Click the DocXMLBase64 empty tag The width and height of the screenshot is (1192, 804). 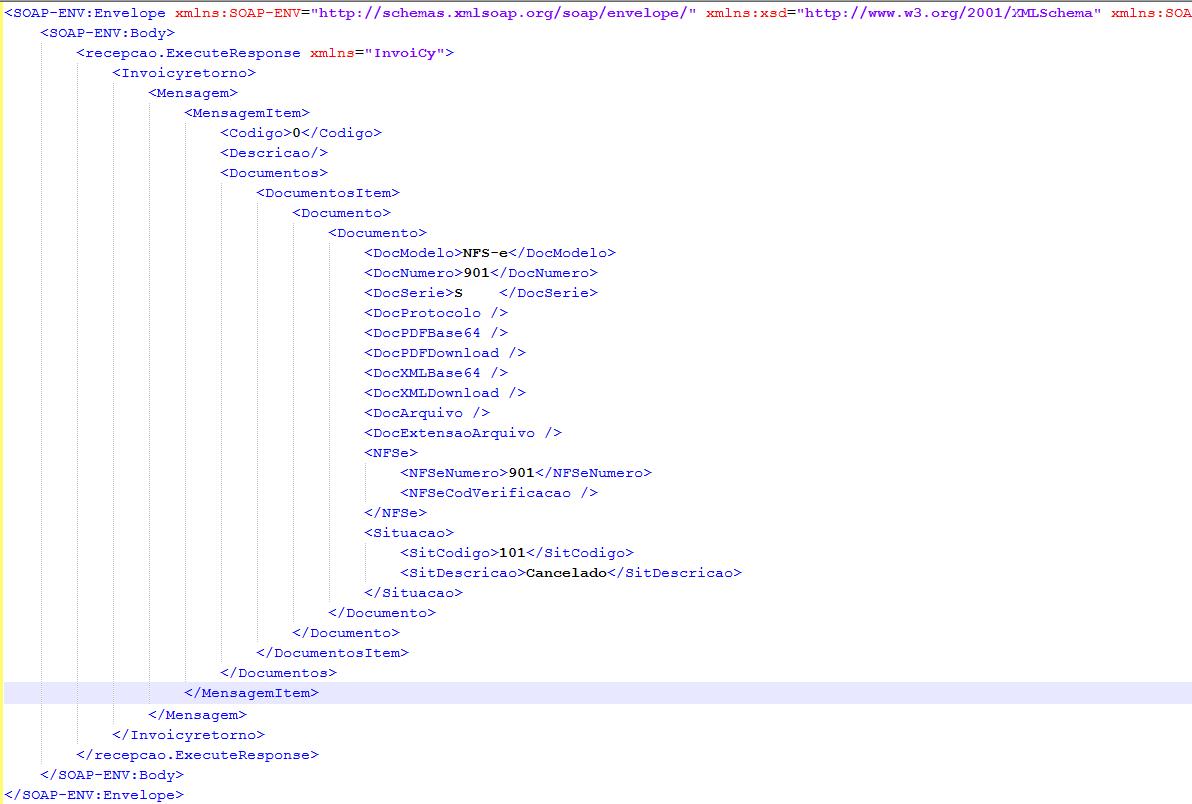click(436, 373)
